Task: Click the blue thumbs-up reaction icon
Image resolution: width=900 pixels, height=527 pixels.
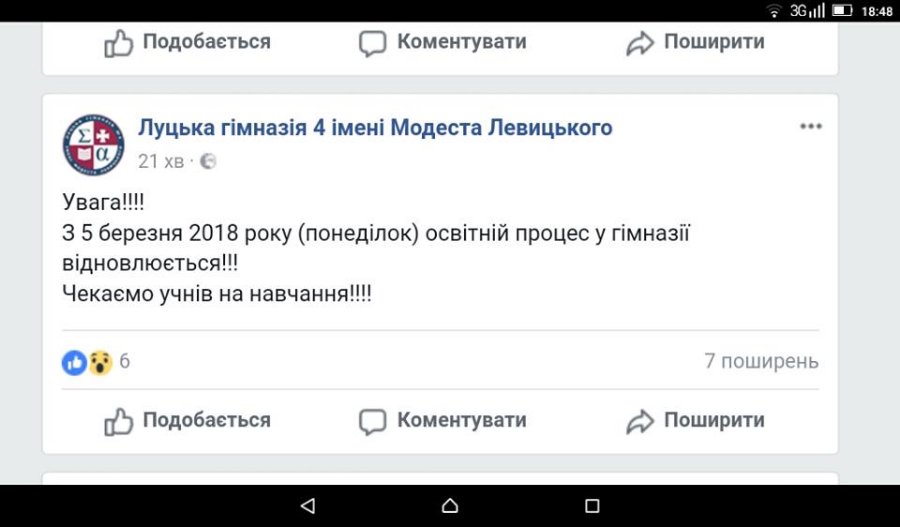Action: (74, 362)
